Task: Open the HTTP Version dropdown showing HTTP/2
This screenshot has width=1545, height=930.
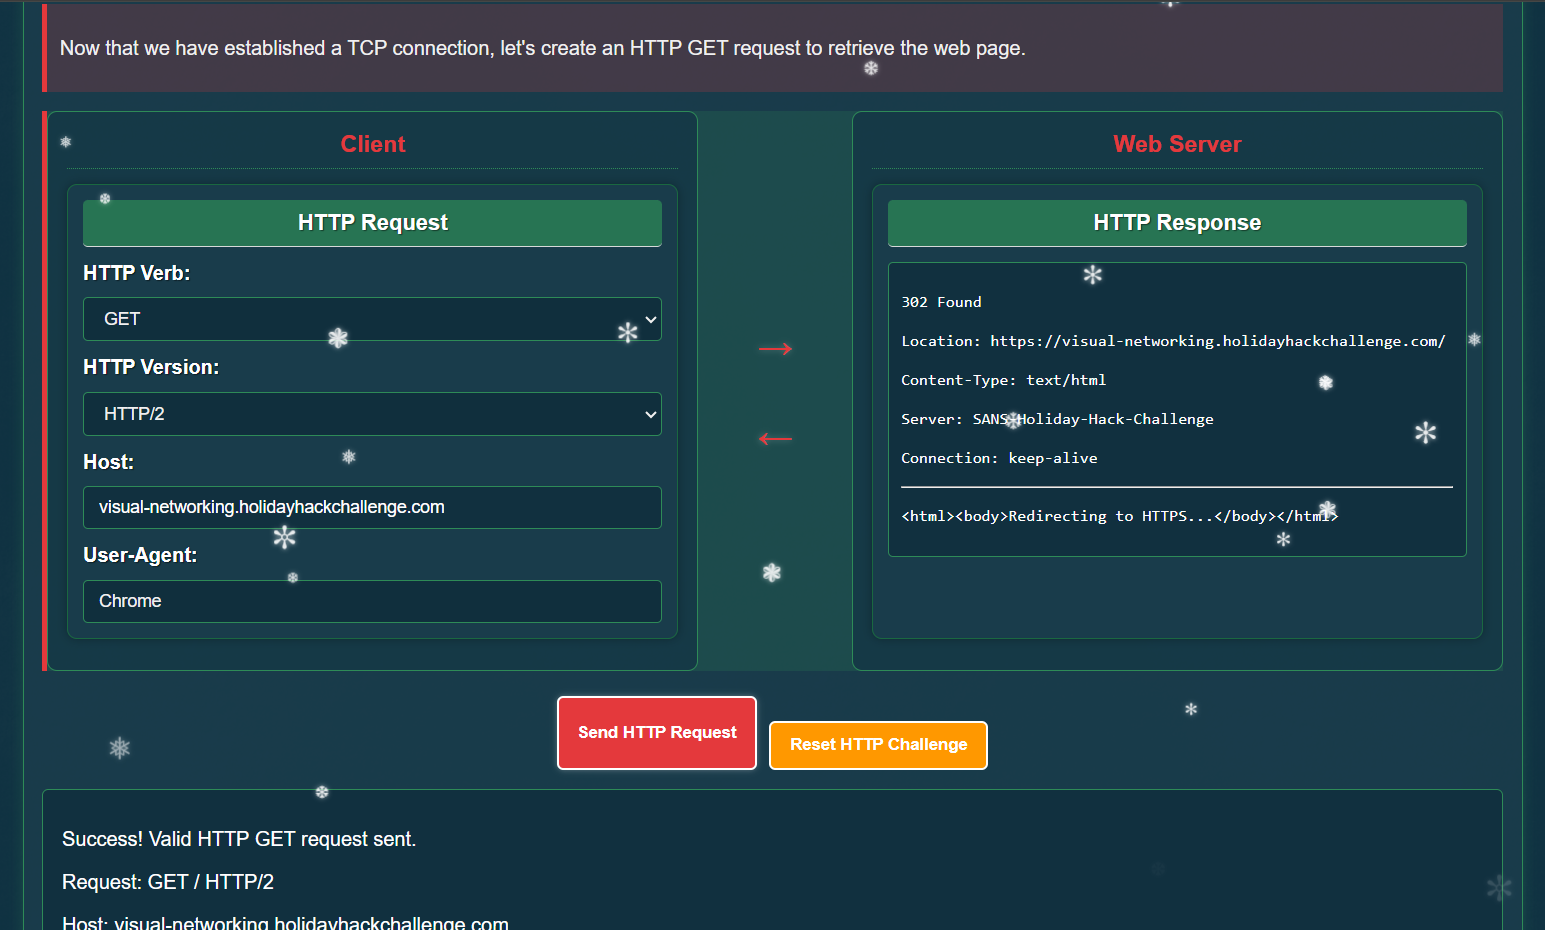Action: (x=372, y=414)
